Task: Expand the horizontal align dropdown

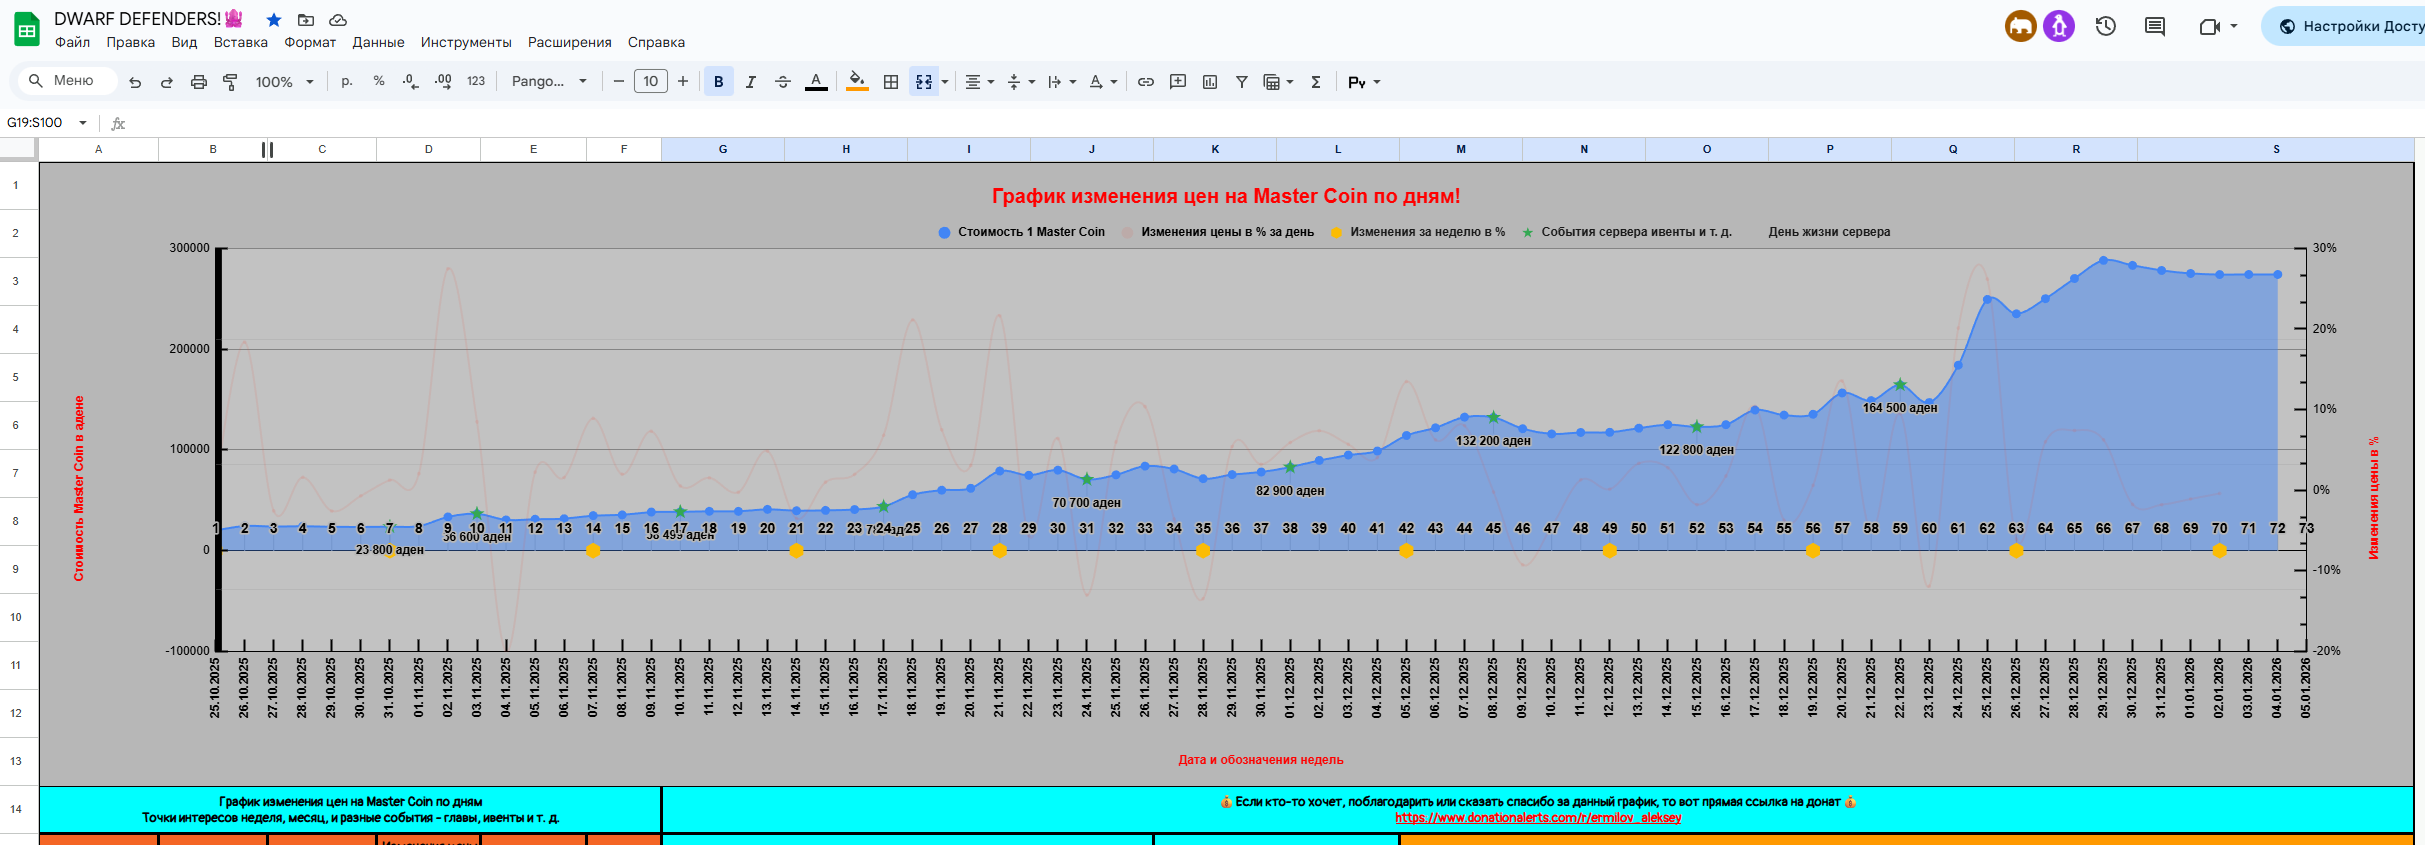Action: 979,82
